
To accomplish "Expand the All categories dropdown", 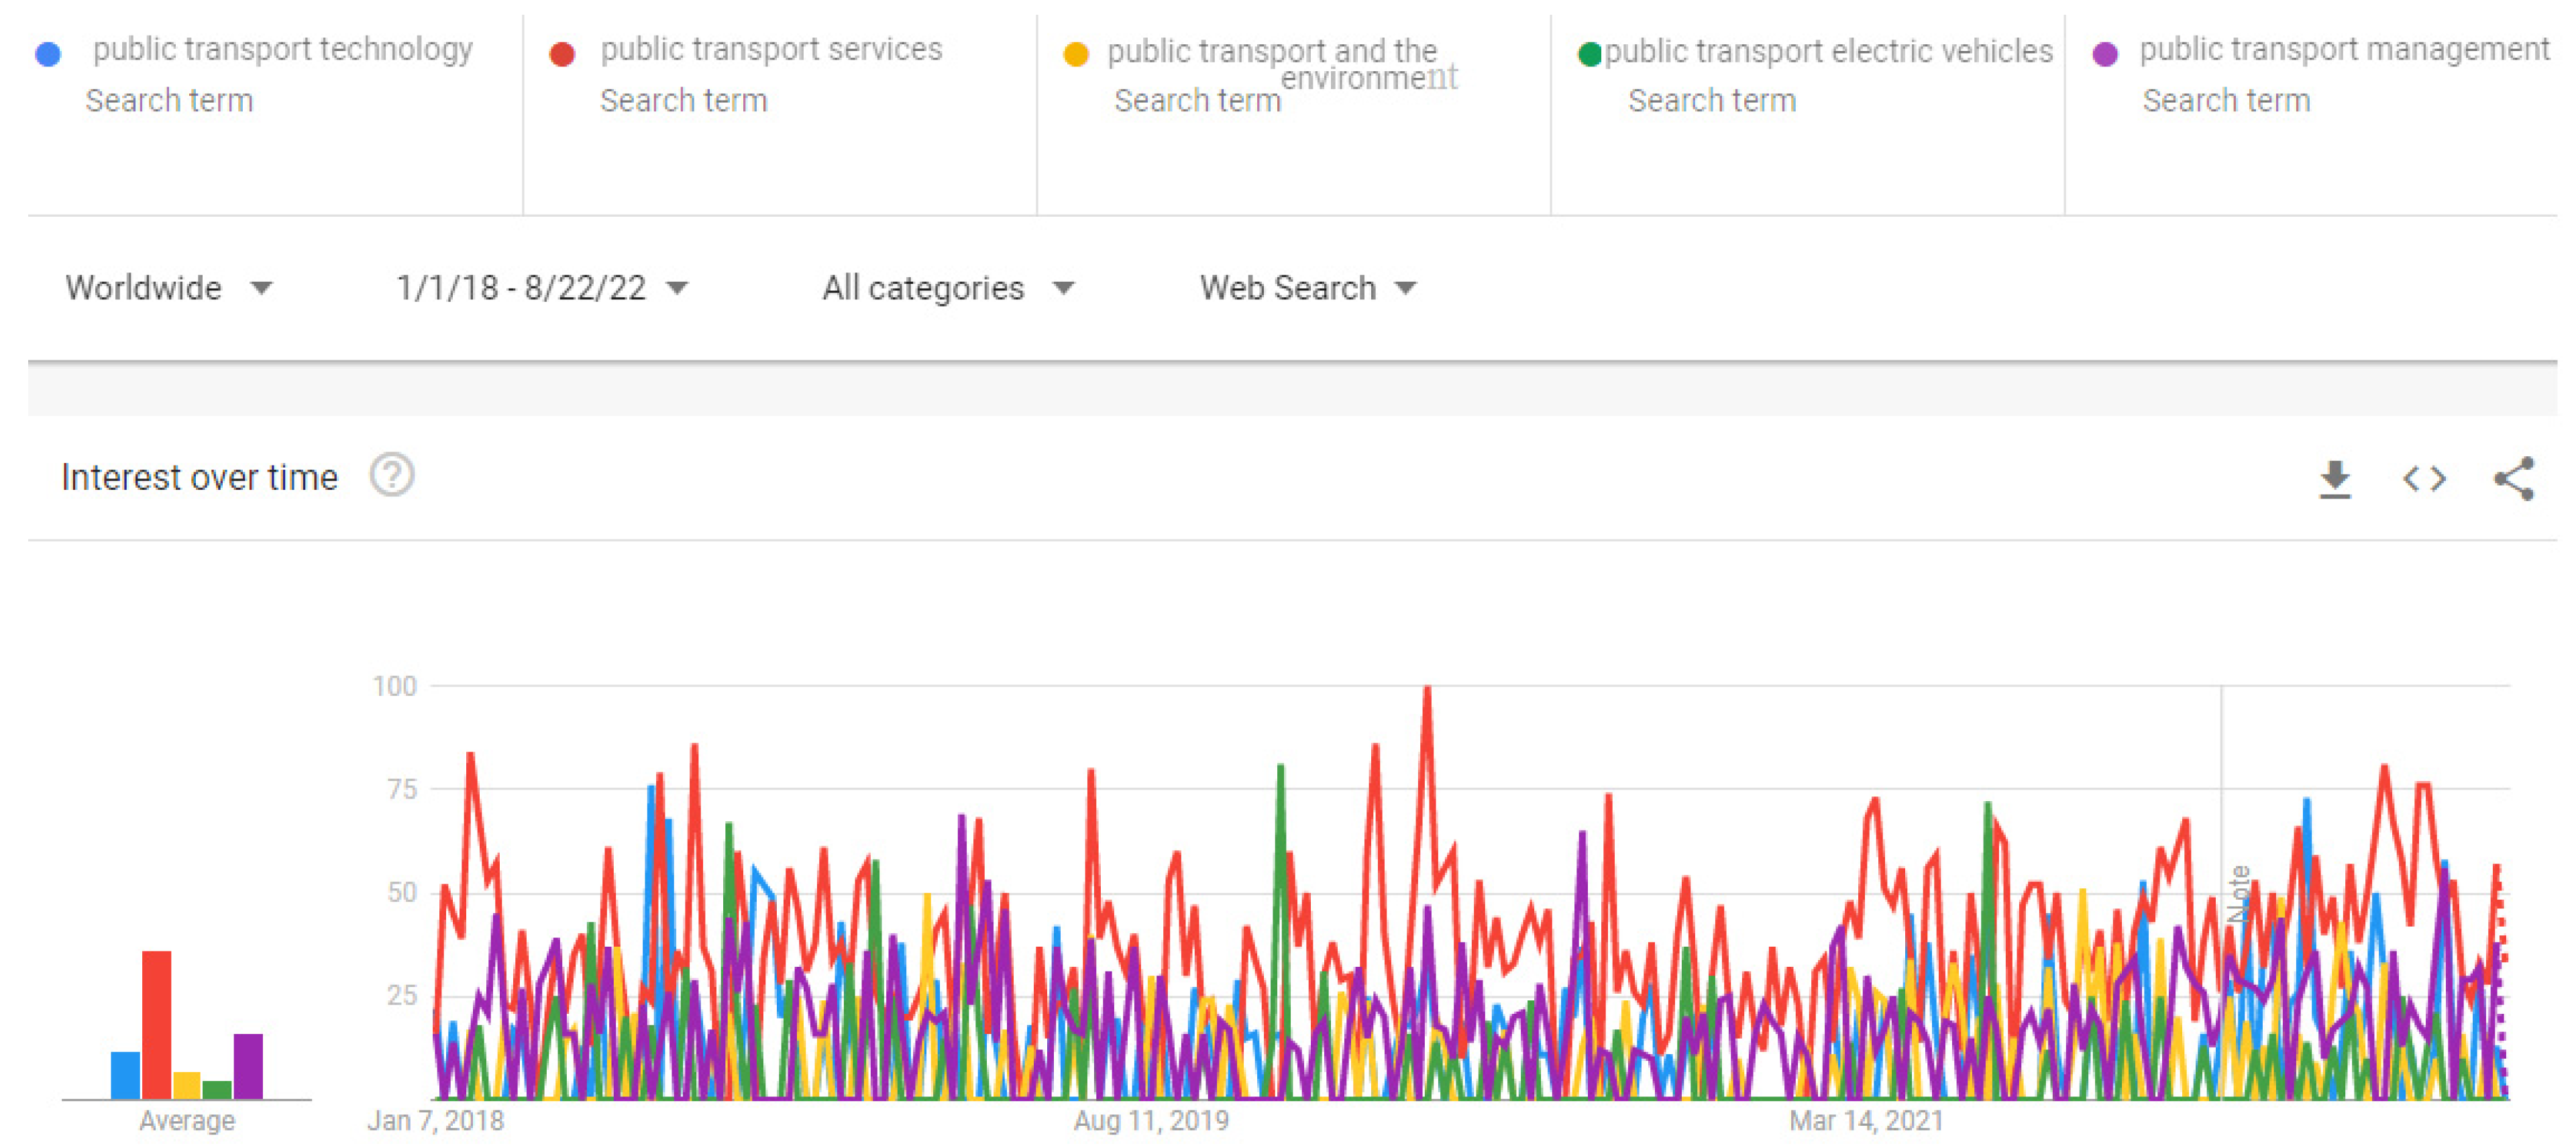I will [x=947, y=288].
